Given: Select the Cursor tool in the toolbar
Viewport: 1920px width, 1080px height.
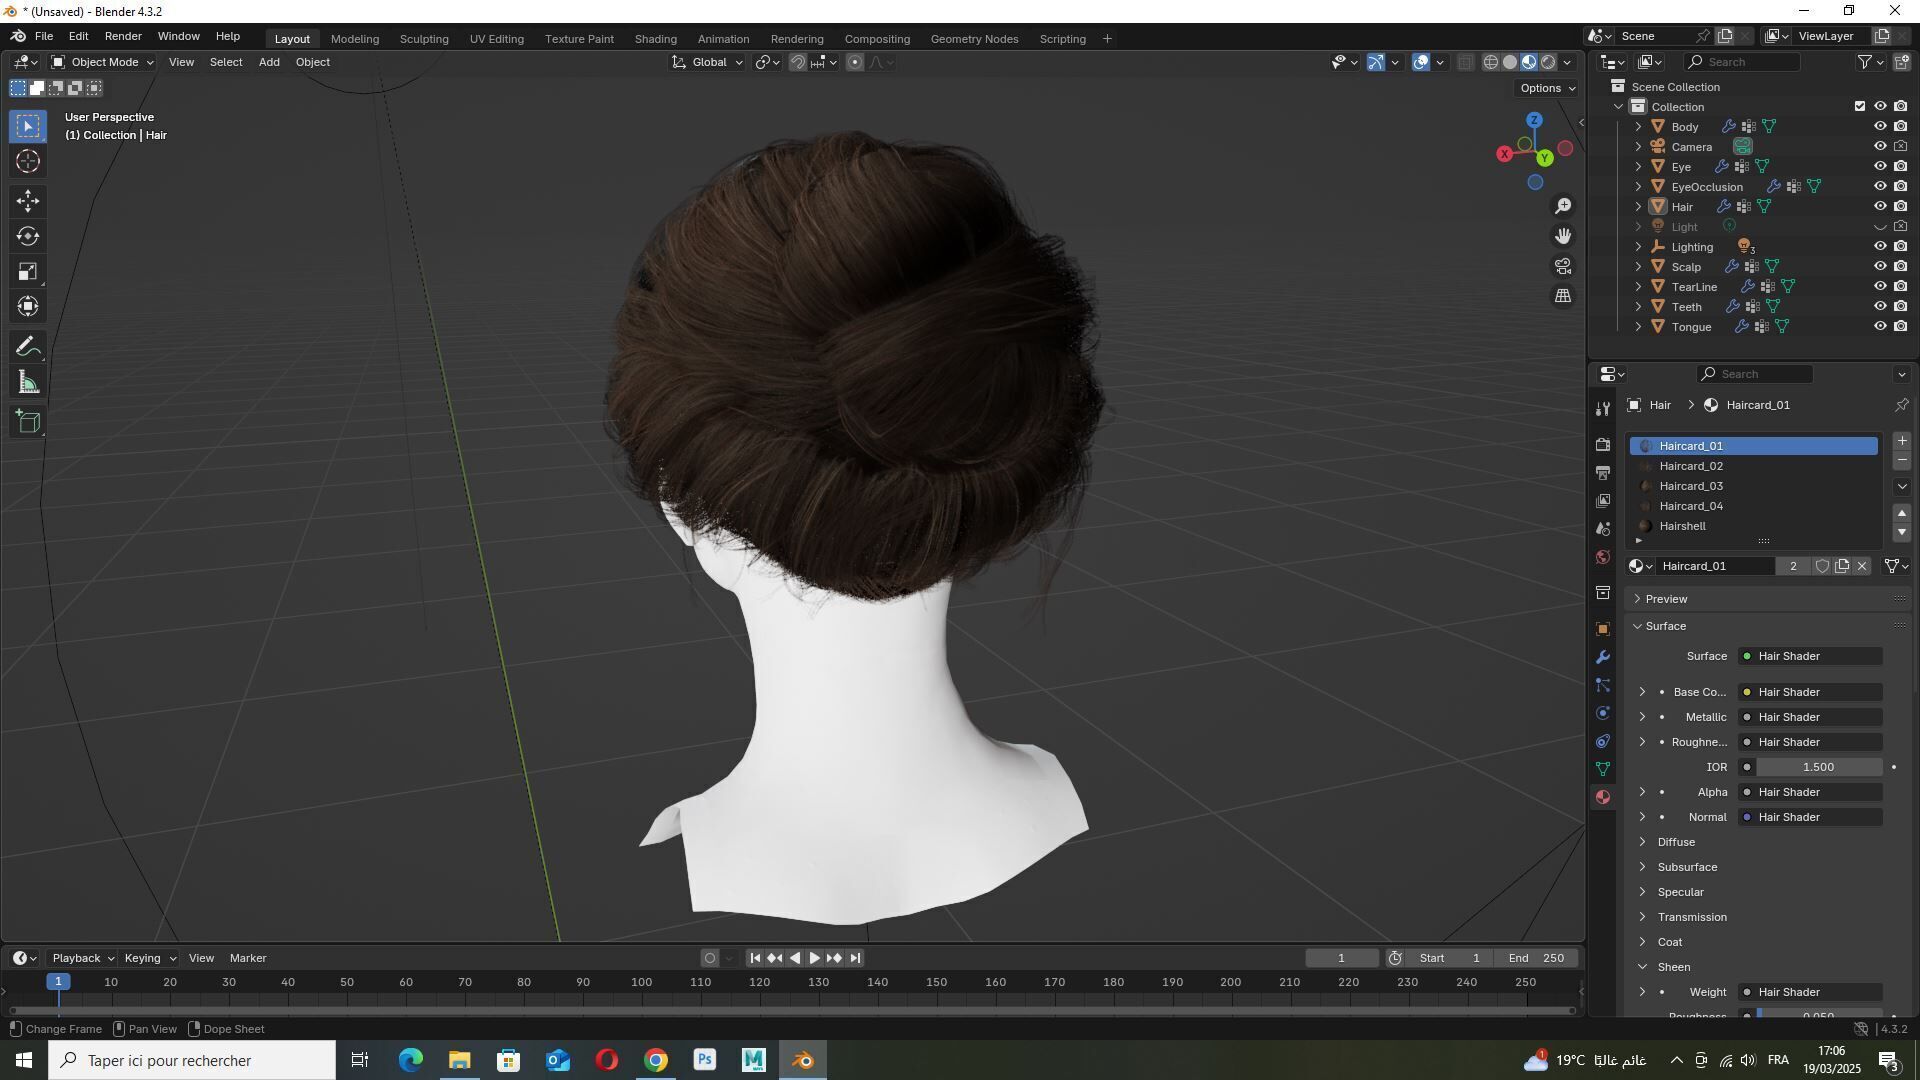Looking at the screenshot, I should pyautogui.click(x=28, y=161).
